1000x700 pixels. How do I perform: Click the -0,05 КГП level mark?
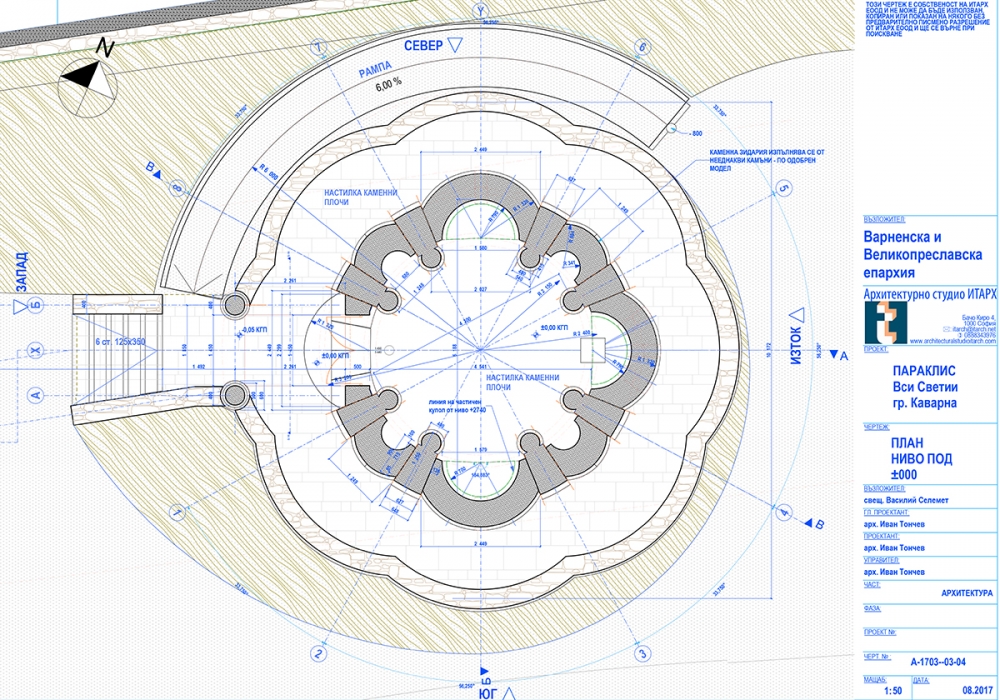pyautogui.click(x=253, y=331)
